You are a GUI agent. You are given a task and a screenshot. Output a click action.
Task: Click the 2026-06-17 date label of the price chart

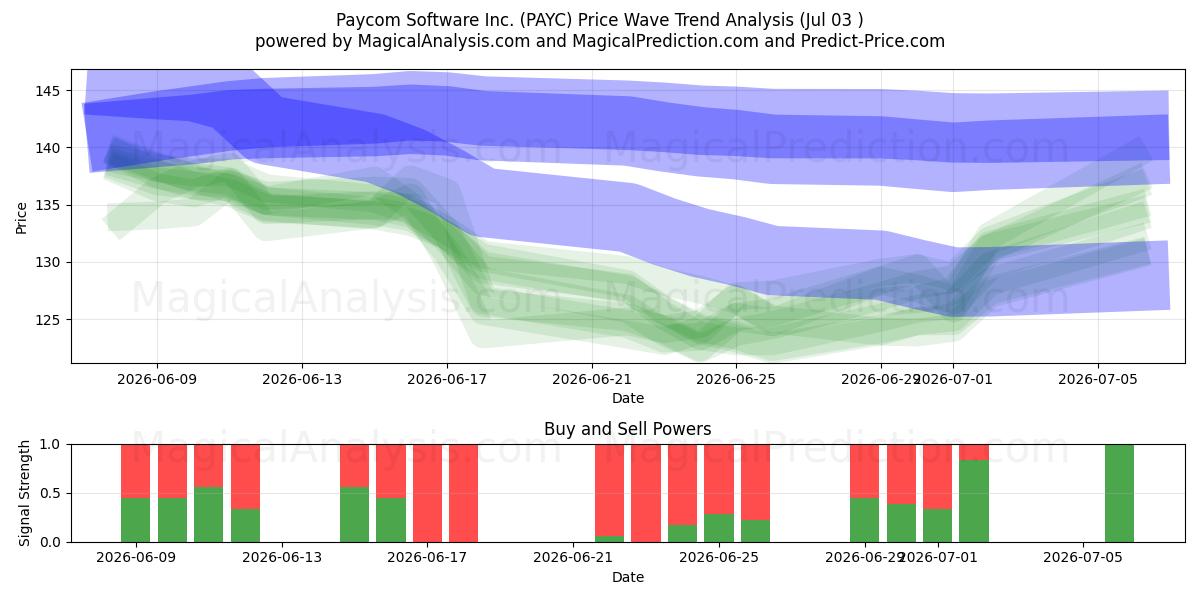click(447, 379)
